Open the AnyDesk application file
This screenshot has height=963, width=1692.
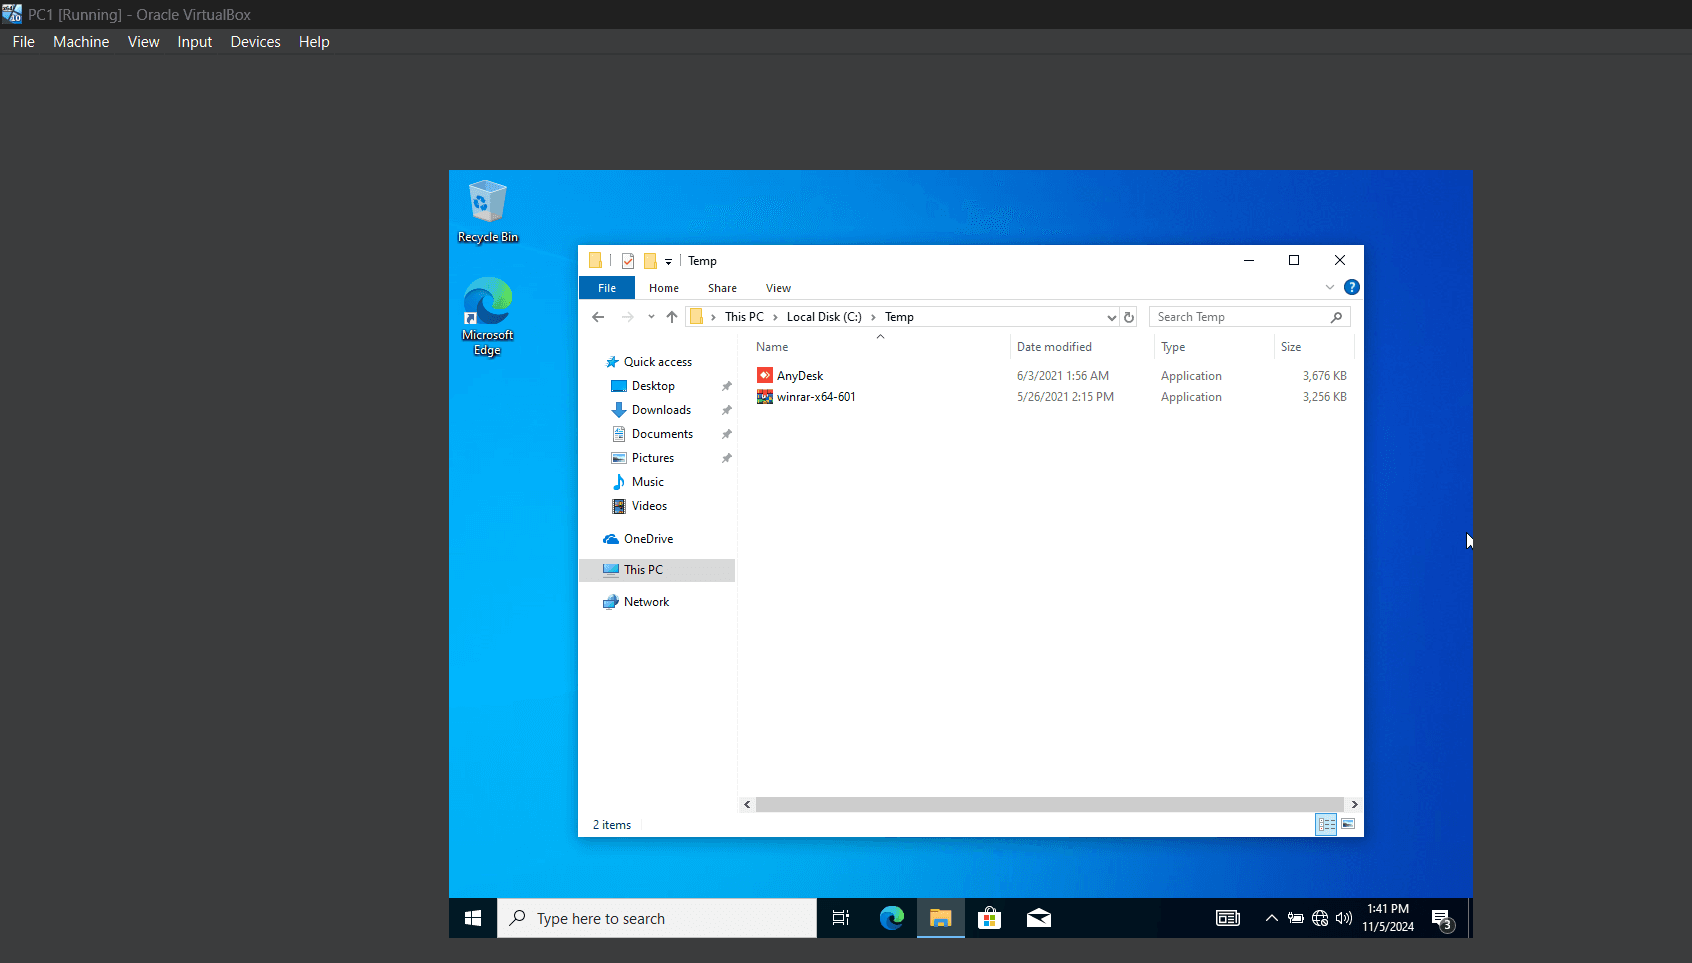click(800, 376)
